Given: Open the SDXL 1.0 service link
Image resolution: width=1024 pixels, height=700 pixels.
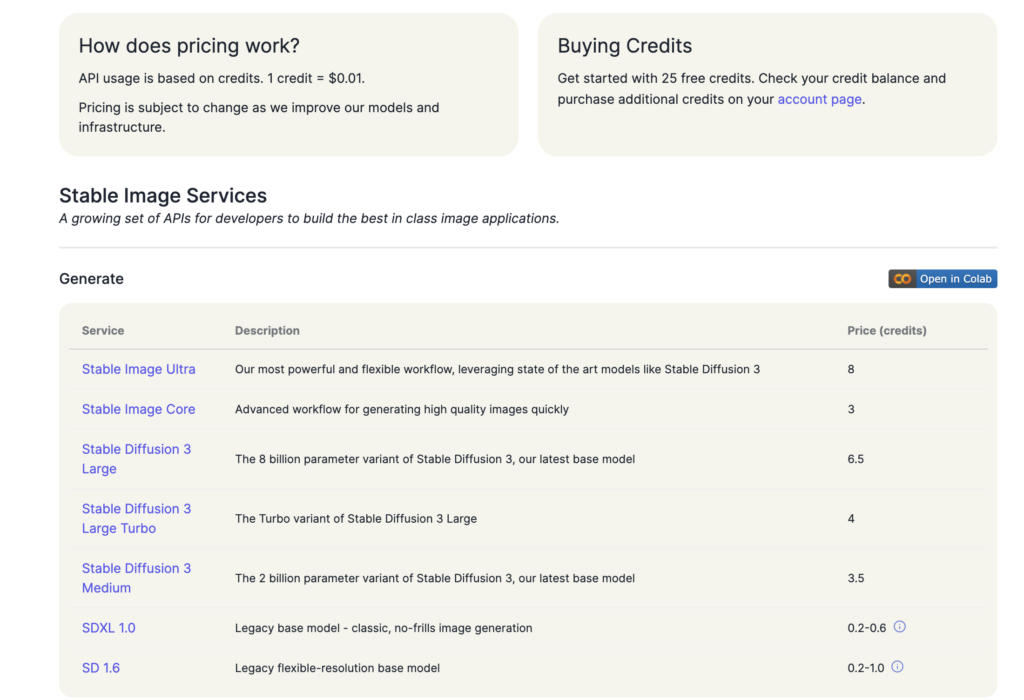Looking at the screenshot, I should click(108, 628).
